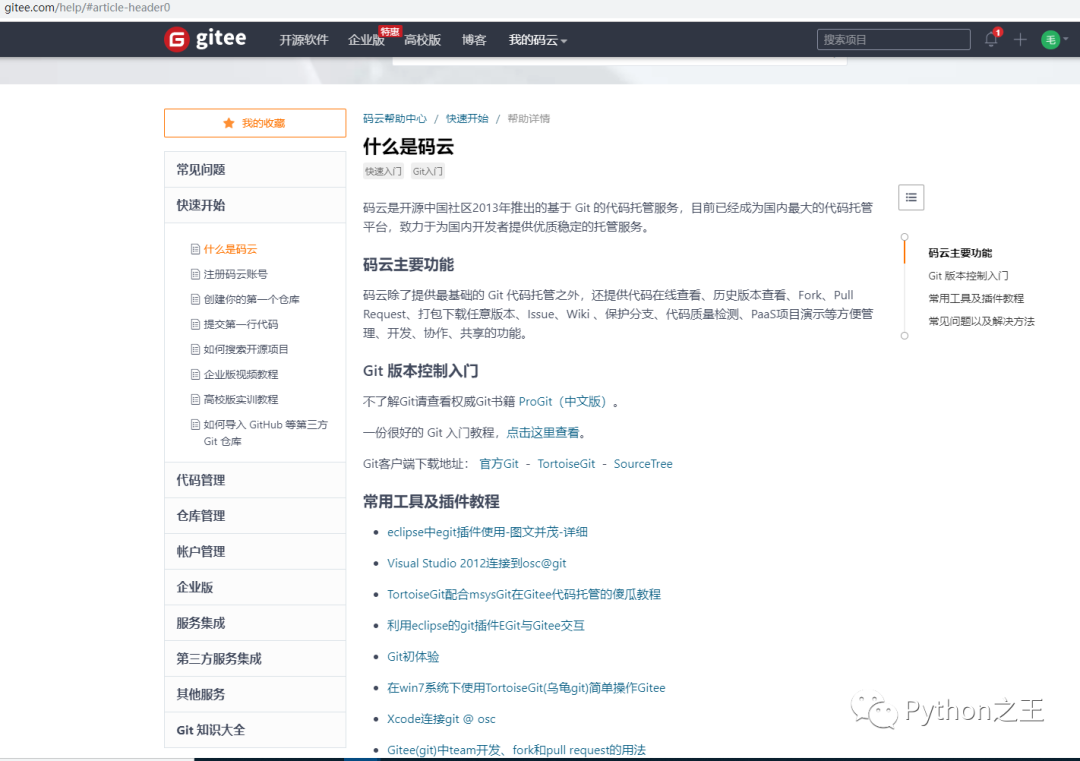Click document icon beside 高校版实训教程
Viewport: 1080px width, 761px height.
pos(195,399)
